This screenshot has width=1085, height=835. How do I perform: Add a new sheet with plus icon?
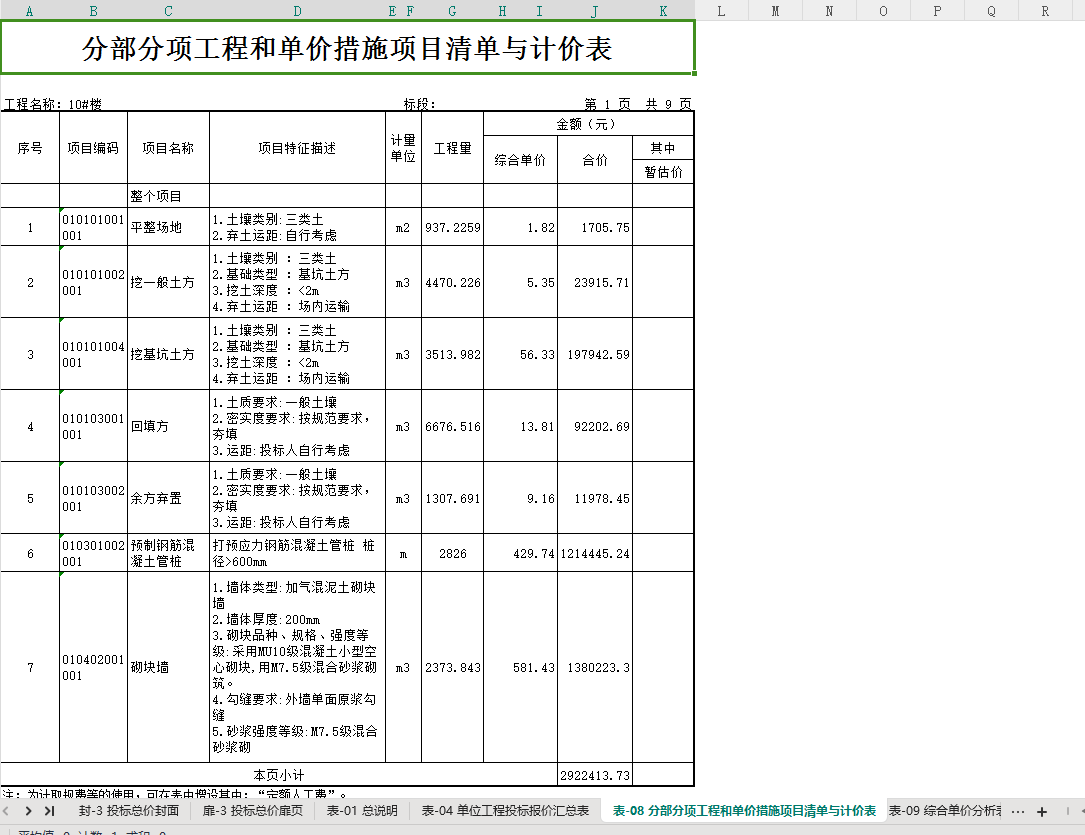tap(1042, 811)
